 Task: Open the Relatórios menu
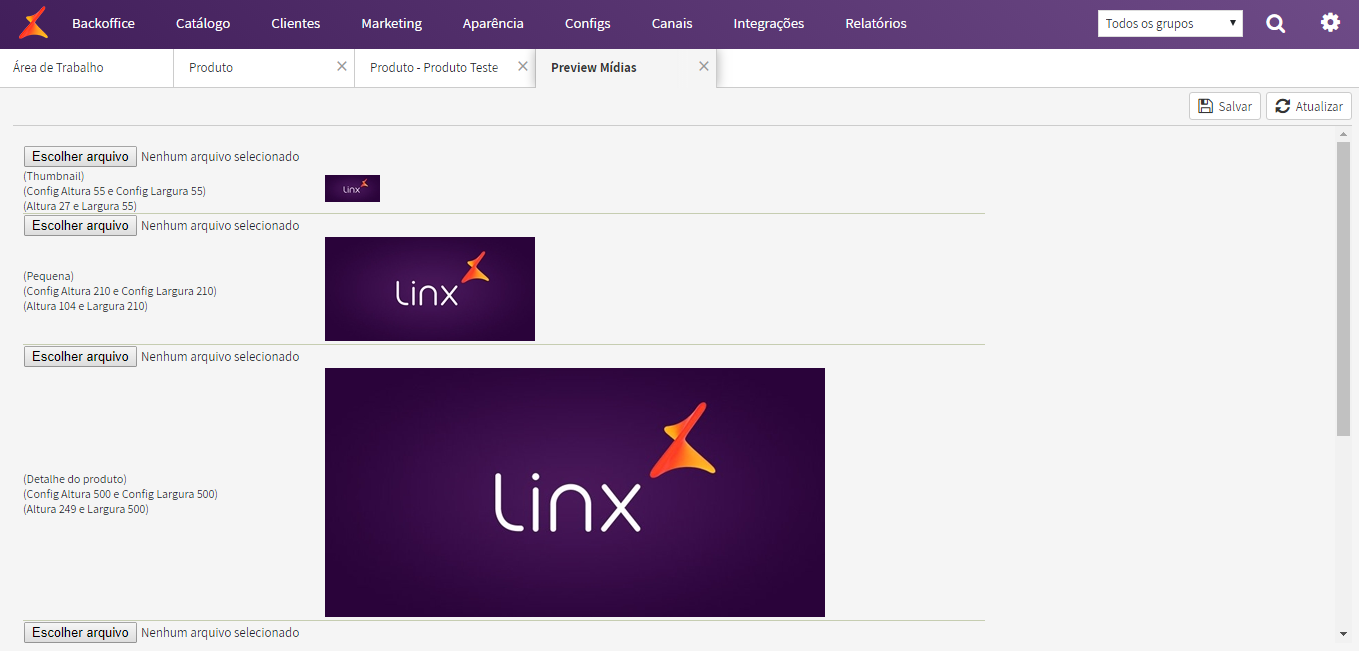(x=876, y=23)
